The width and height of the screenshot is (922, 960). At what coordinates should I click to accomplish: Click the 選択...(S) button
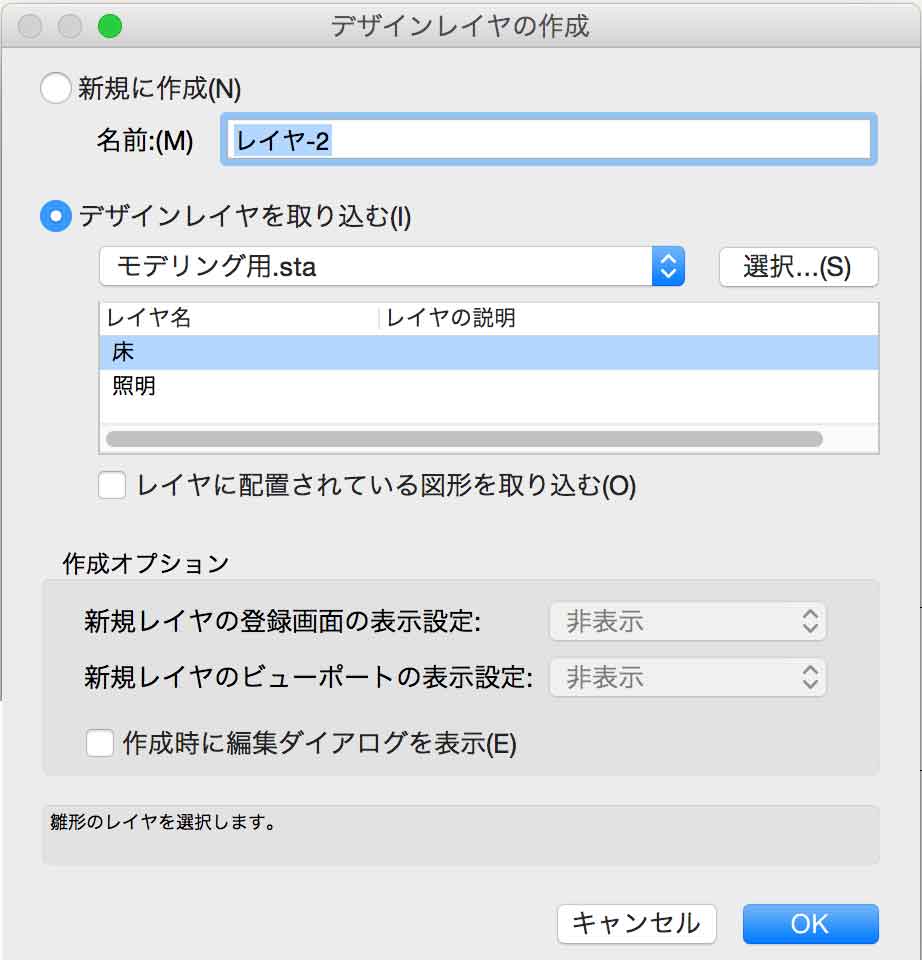797,267
